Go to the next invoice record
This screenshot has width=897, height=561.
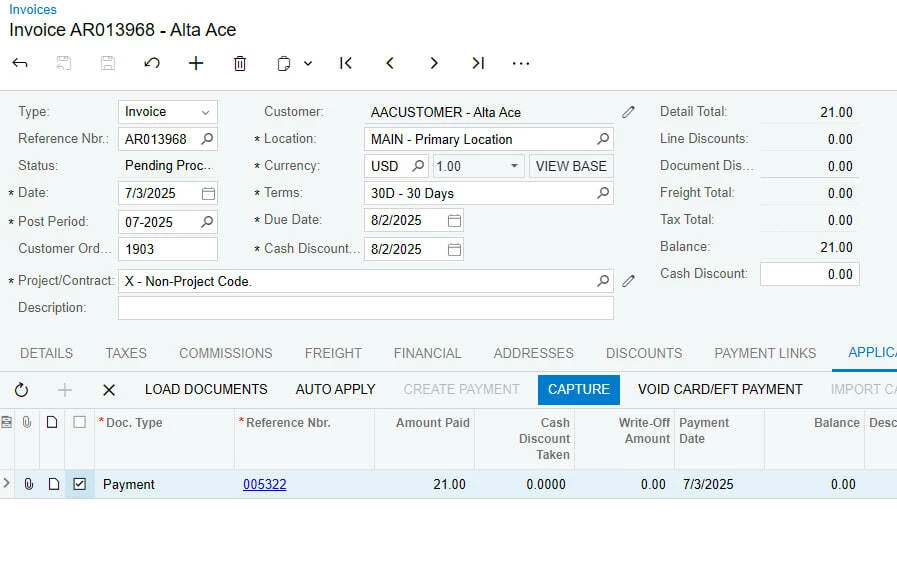[434, 63]
